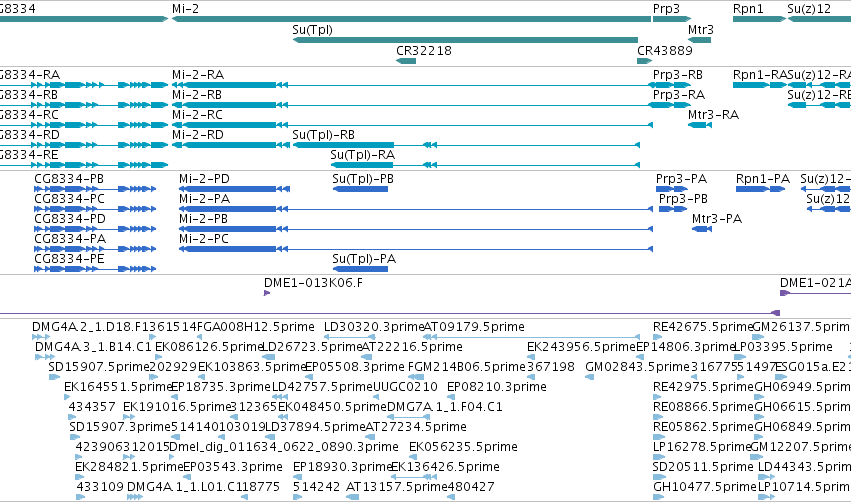Click the Su(z)12 gene label
Screen dimensions: 851x502
coord(809,9)
